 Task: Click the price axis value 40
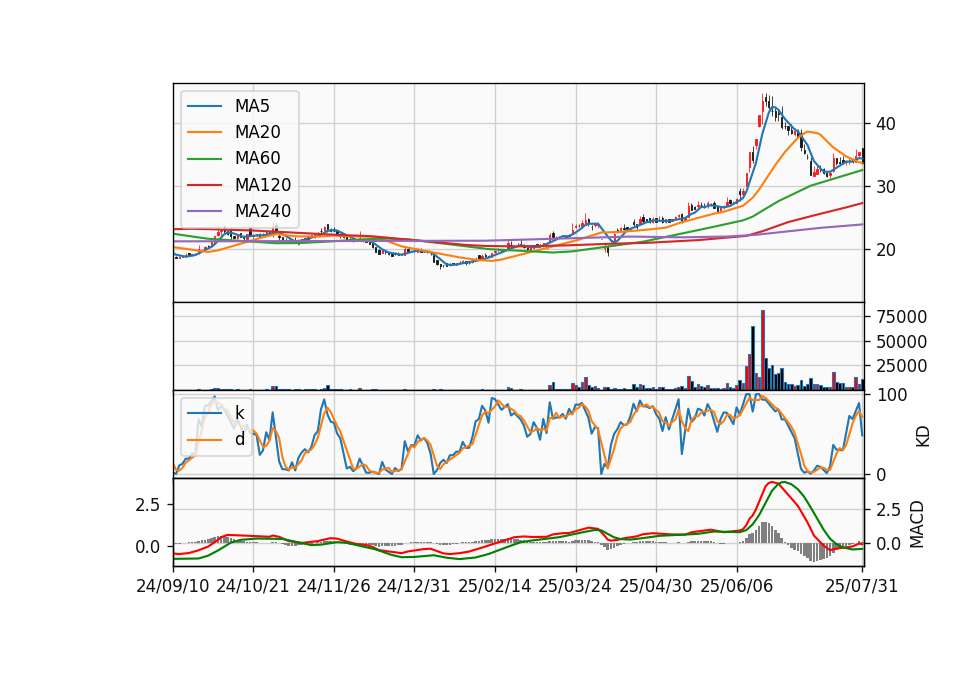click(x=886, y=124)
